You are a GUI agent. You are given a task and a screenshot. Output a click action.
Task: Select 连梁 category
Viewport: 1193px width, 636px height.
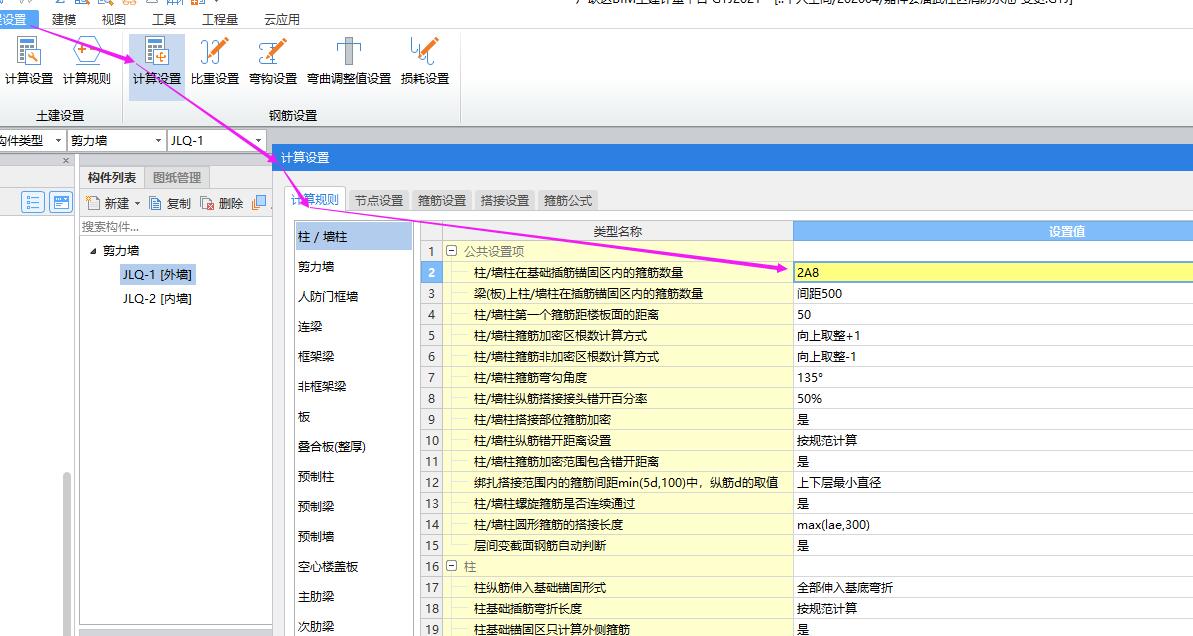[354, 326]
